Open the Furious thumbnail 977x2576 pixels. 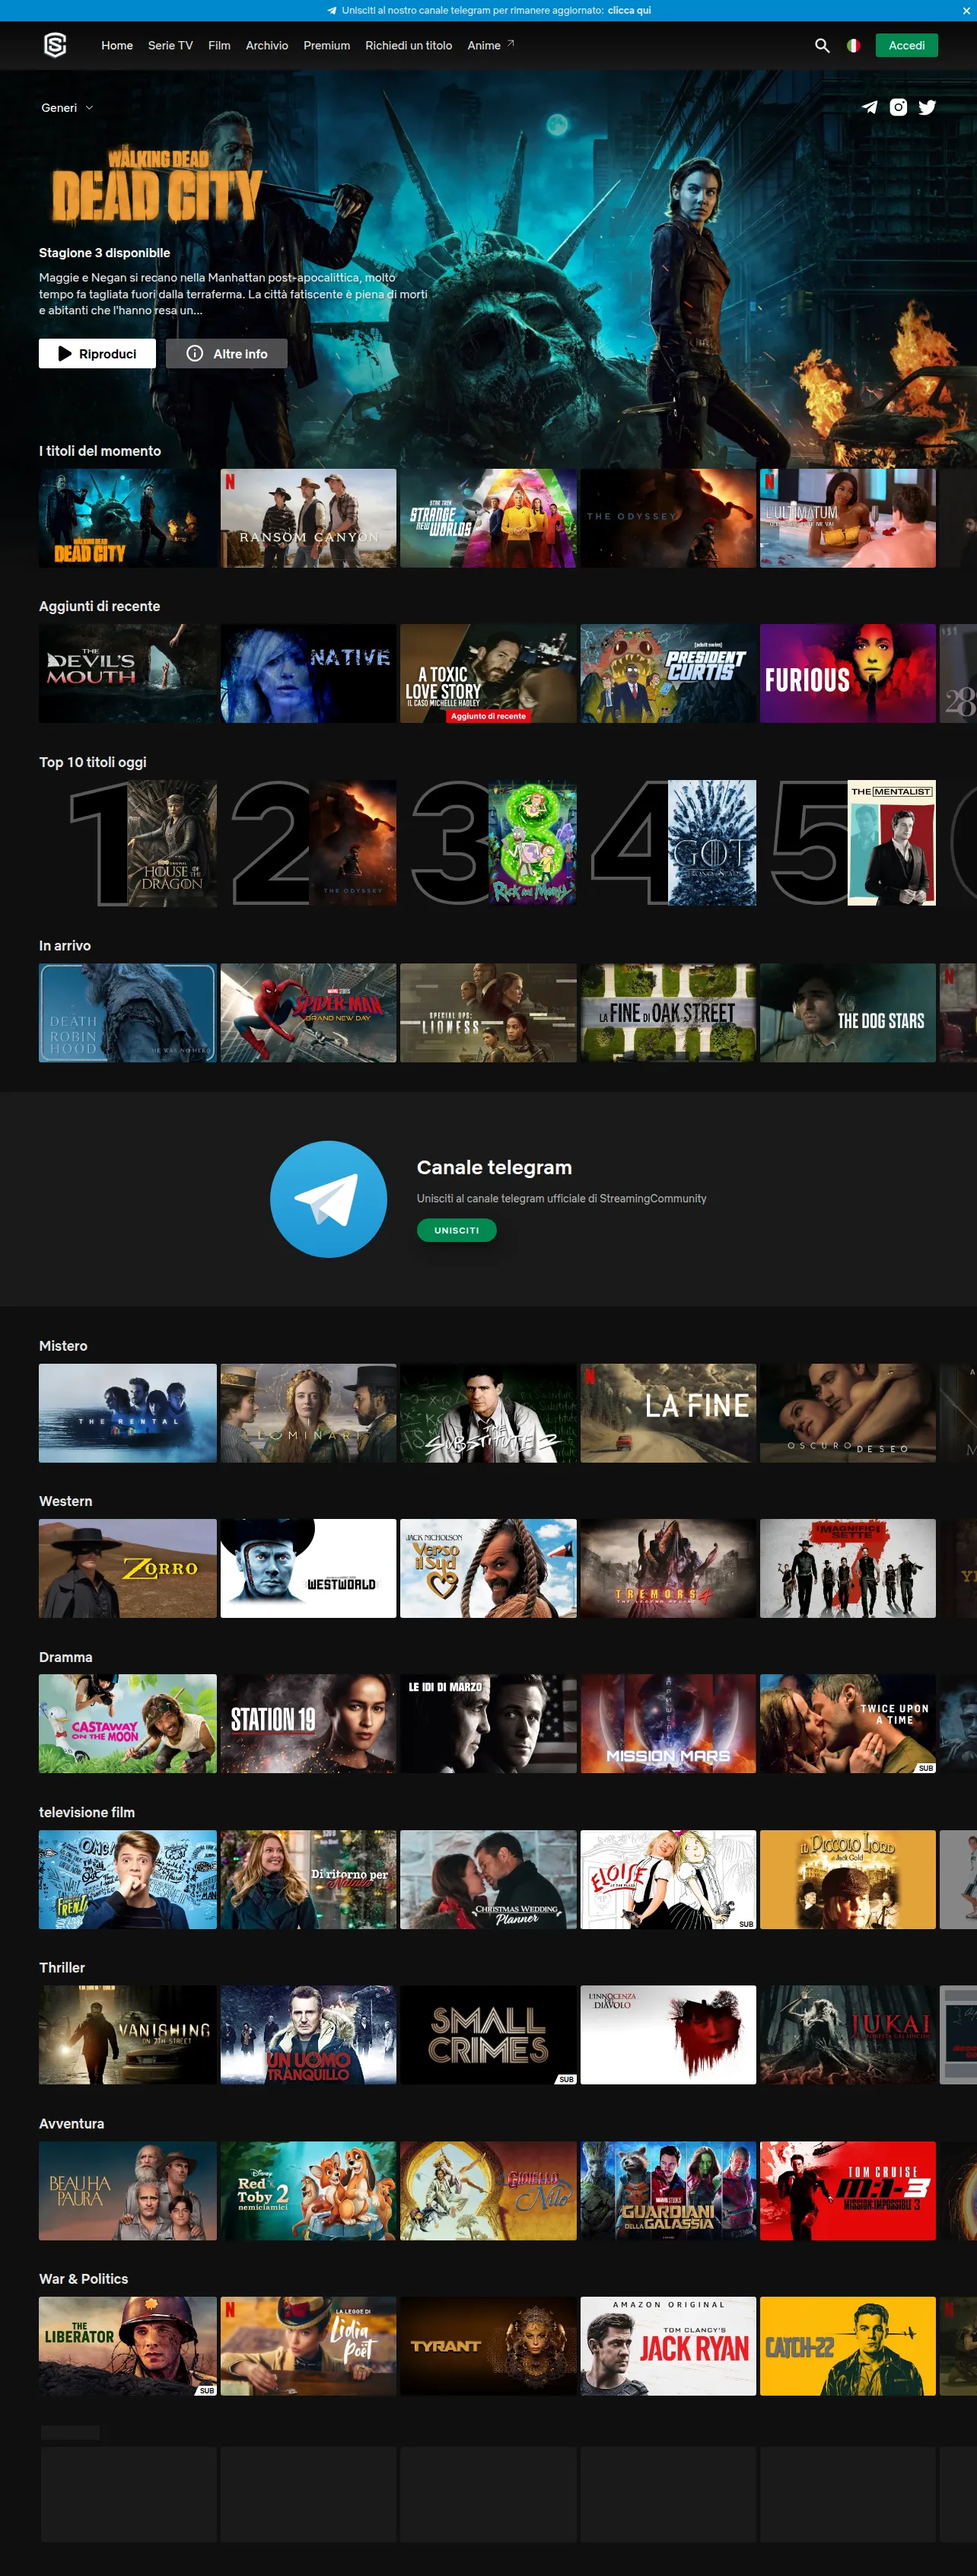[x=848, y=673]
